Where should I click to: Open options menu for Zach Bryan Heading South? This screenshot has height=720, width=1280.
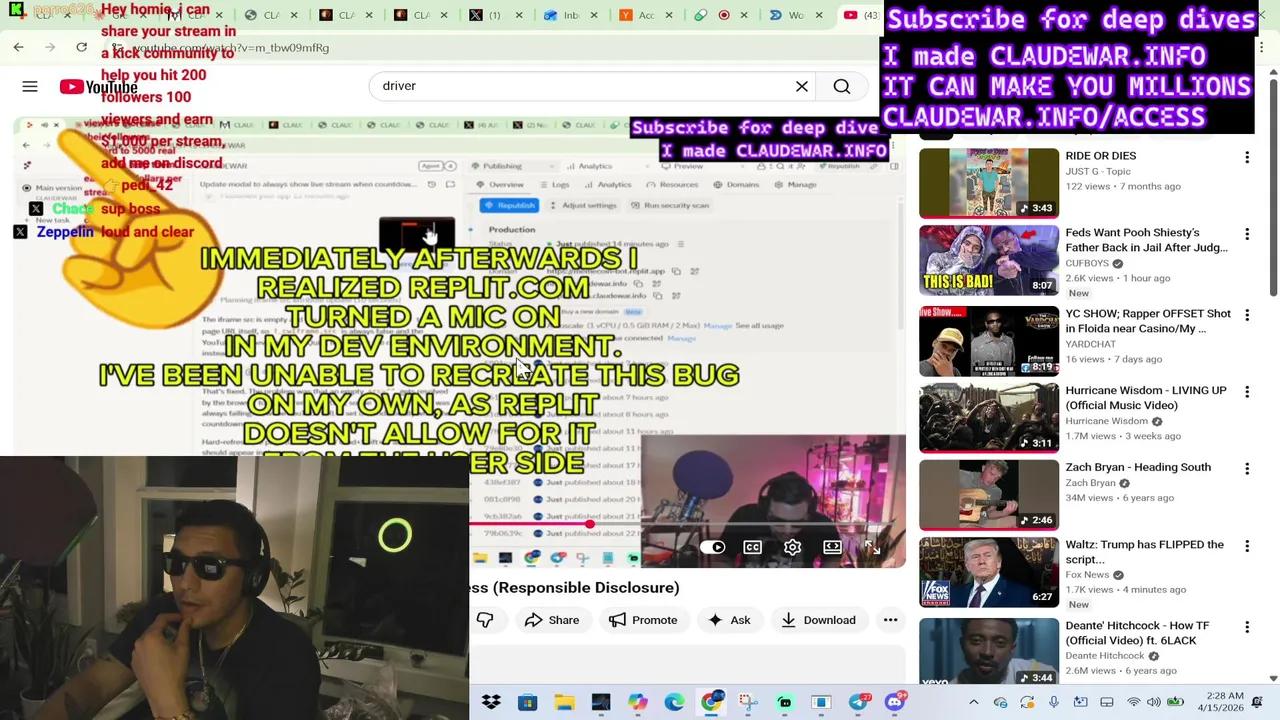click(x=1247, y=468)
